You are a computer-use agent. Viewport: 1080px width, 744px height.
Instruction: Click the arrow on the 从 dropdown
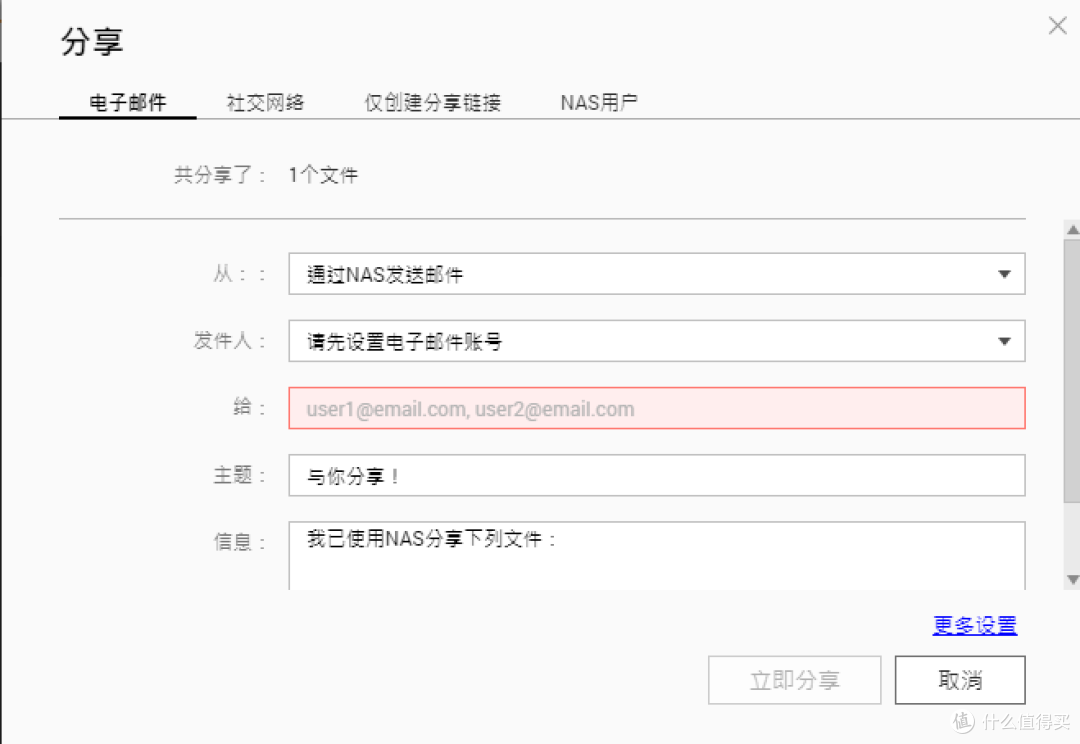point(1004,274)
